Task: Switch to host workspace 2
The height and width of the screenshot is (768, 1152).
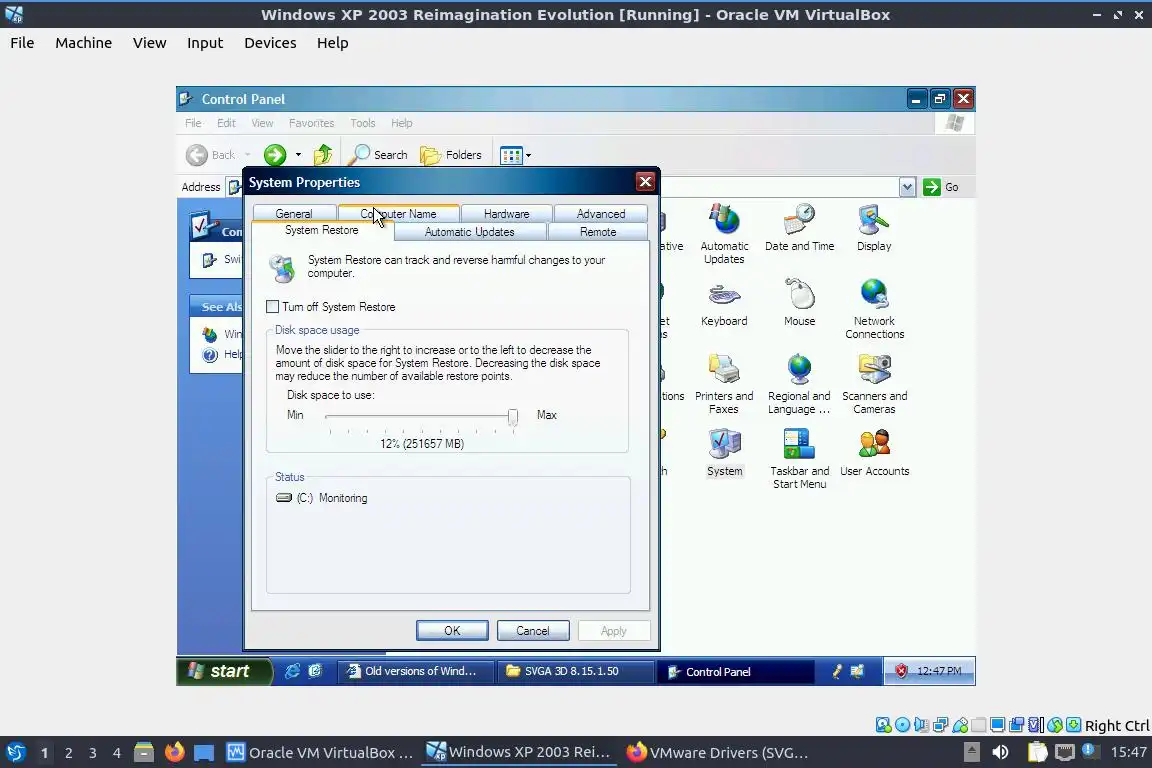Action: coord(68,753)
